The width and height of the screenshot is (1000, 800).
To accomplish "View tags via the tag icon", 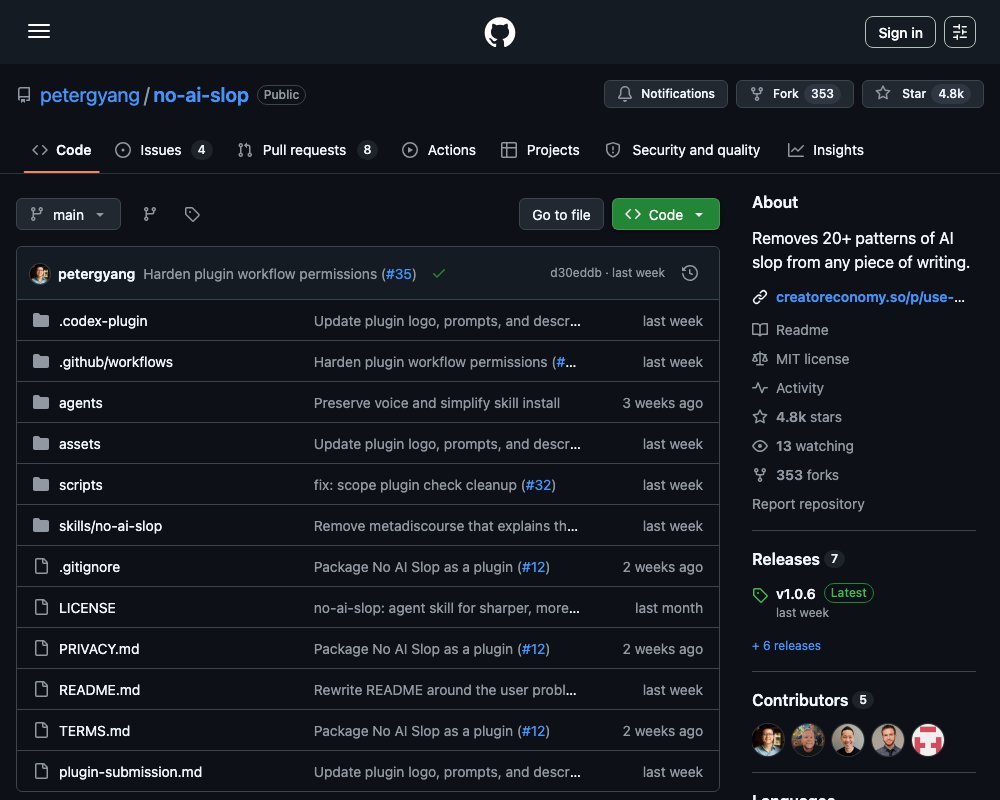I will pyautogui.click(x=192, y=214).
